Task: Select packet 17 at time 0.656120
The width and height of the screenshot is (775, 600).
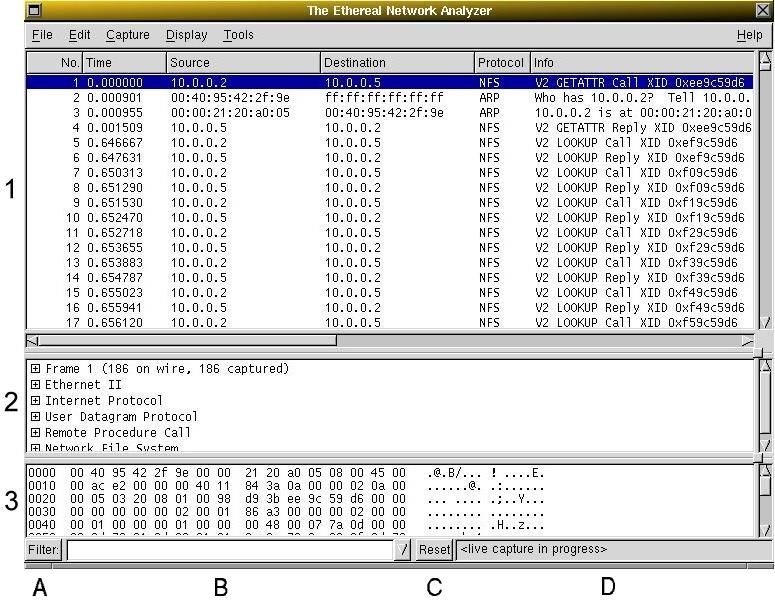Action: tap(389, 322)
